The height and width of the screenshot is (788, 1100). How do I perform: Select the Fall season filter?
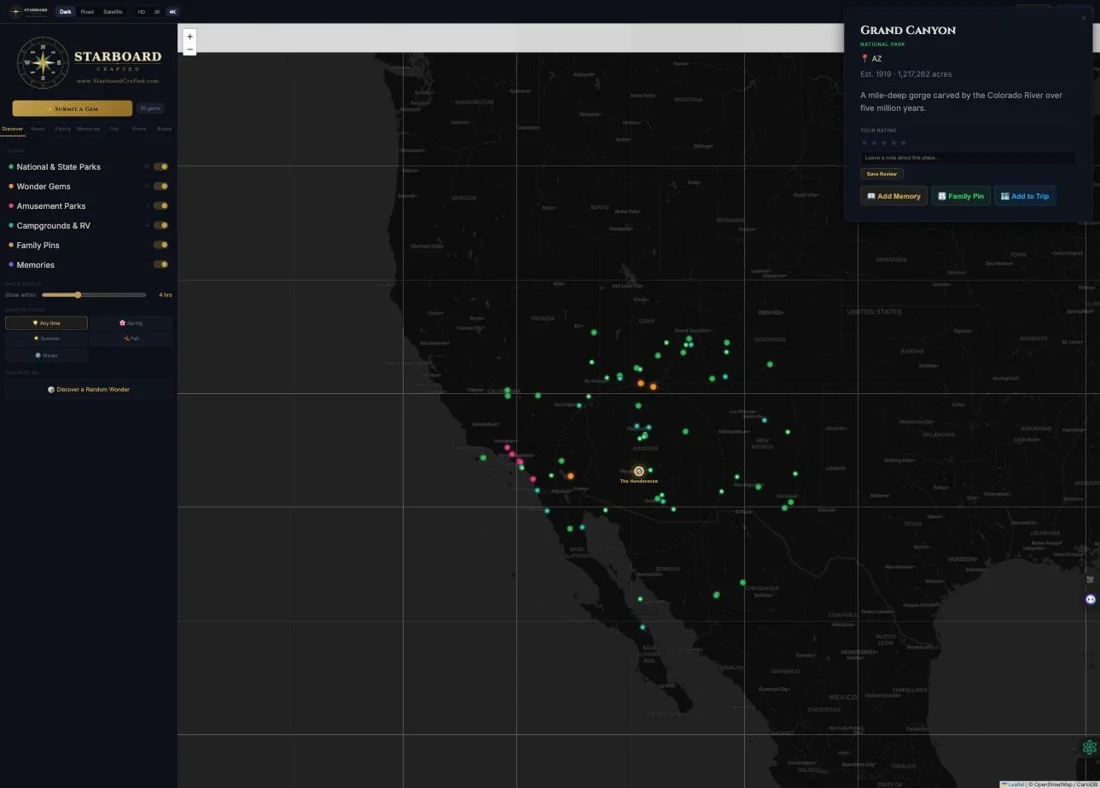(130, 339)
